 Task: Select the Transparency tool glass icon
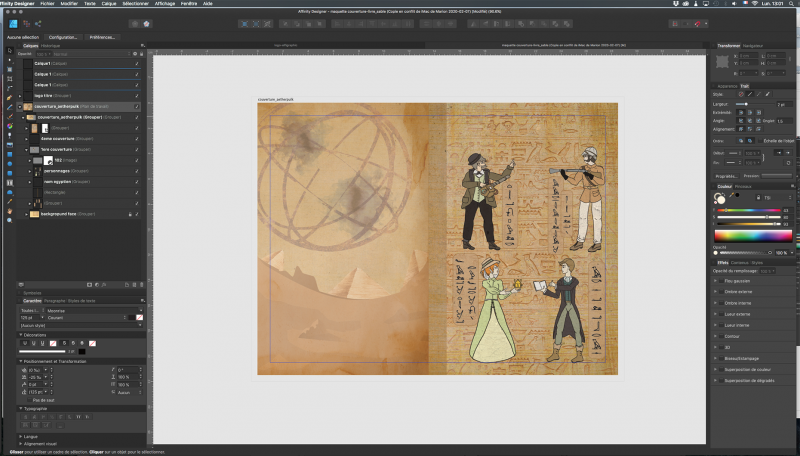[10, 136]
